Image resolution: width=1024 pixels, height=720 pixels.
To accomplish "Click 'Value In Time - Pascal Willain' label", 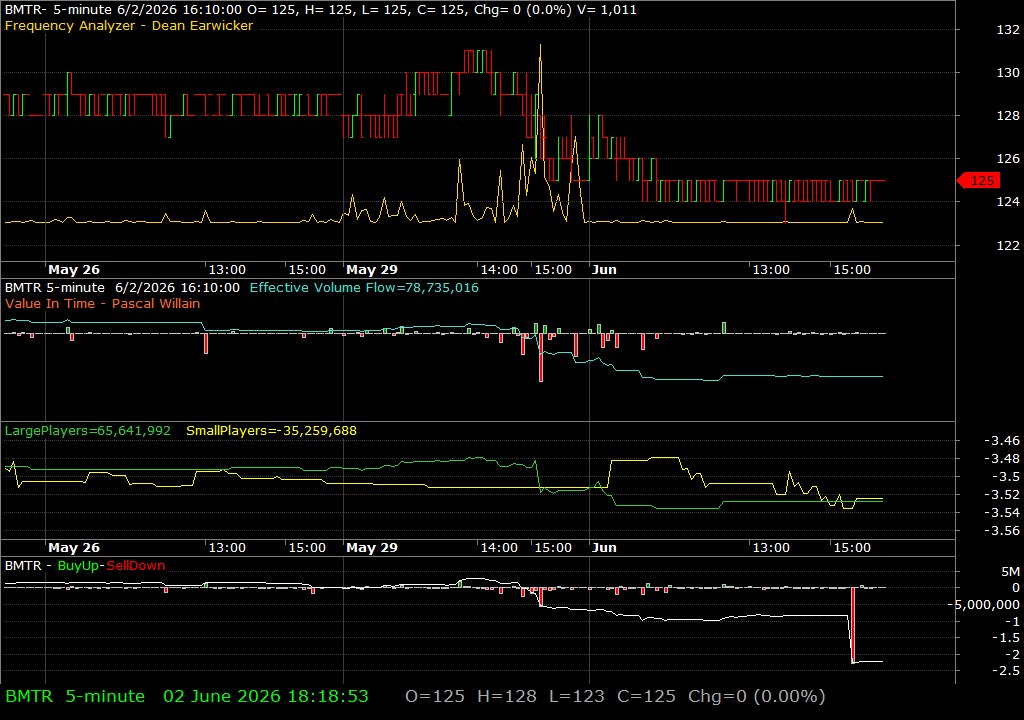I will tap(102, 303).
